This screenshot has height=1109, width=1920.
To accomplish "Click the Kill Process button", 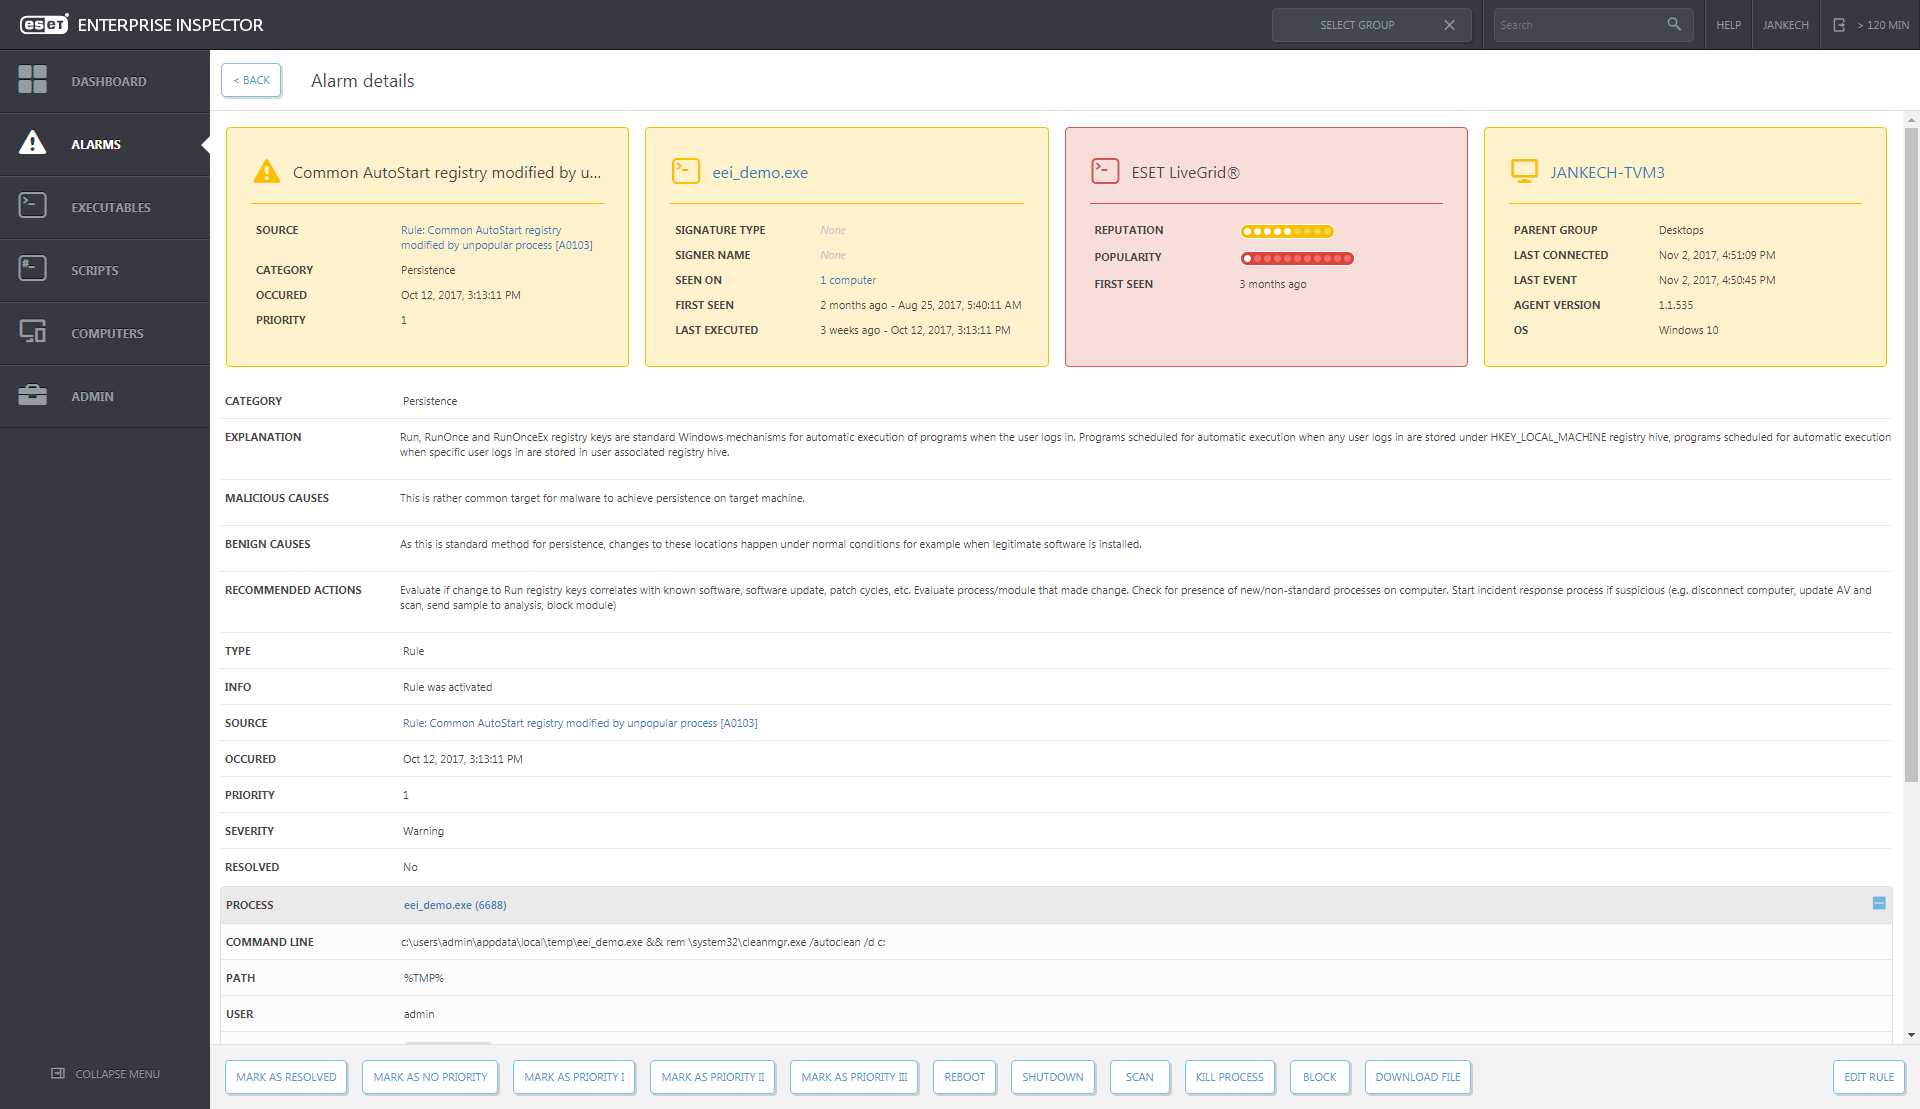I will point(1230,1077).
